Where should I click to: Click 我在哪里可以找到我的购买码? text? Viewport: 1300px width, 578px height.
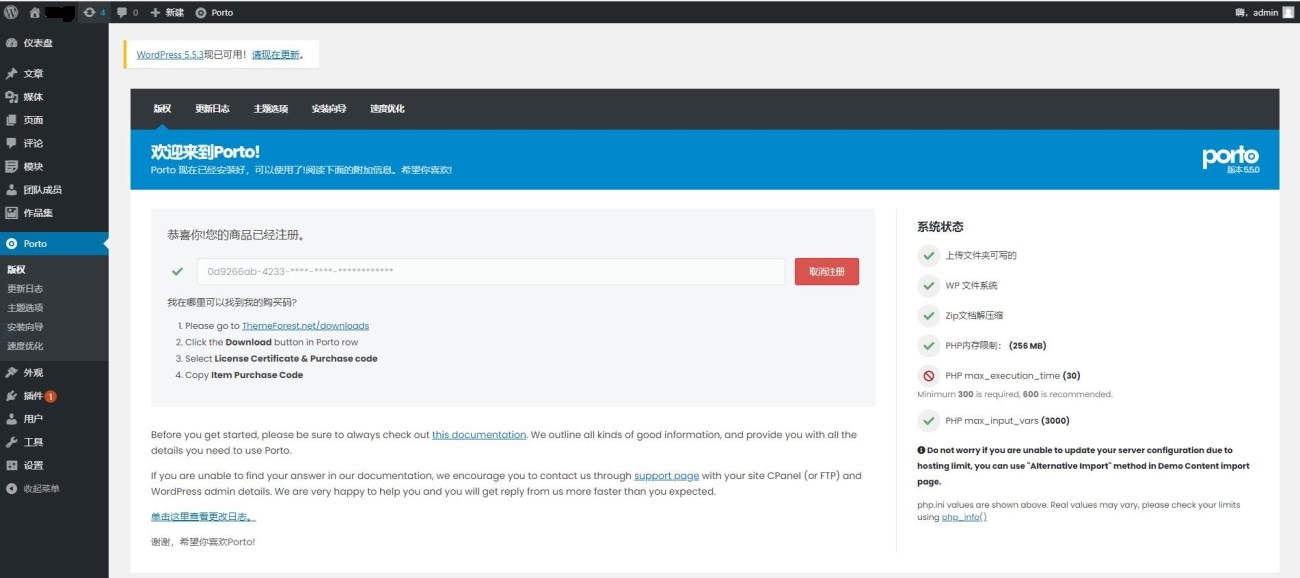pos(232,302)
